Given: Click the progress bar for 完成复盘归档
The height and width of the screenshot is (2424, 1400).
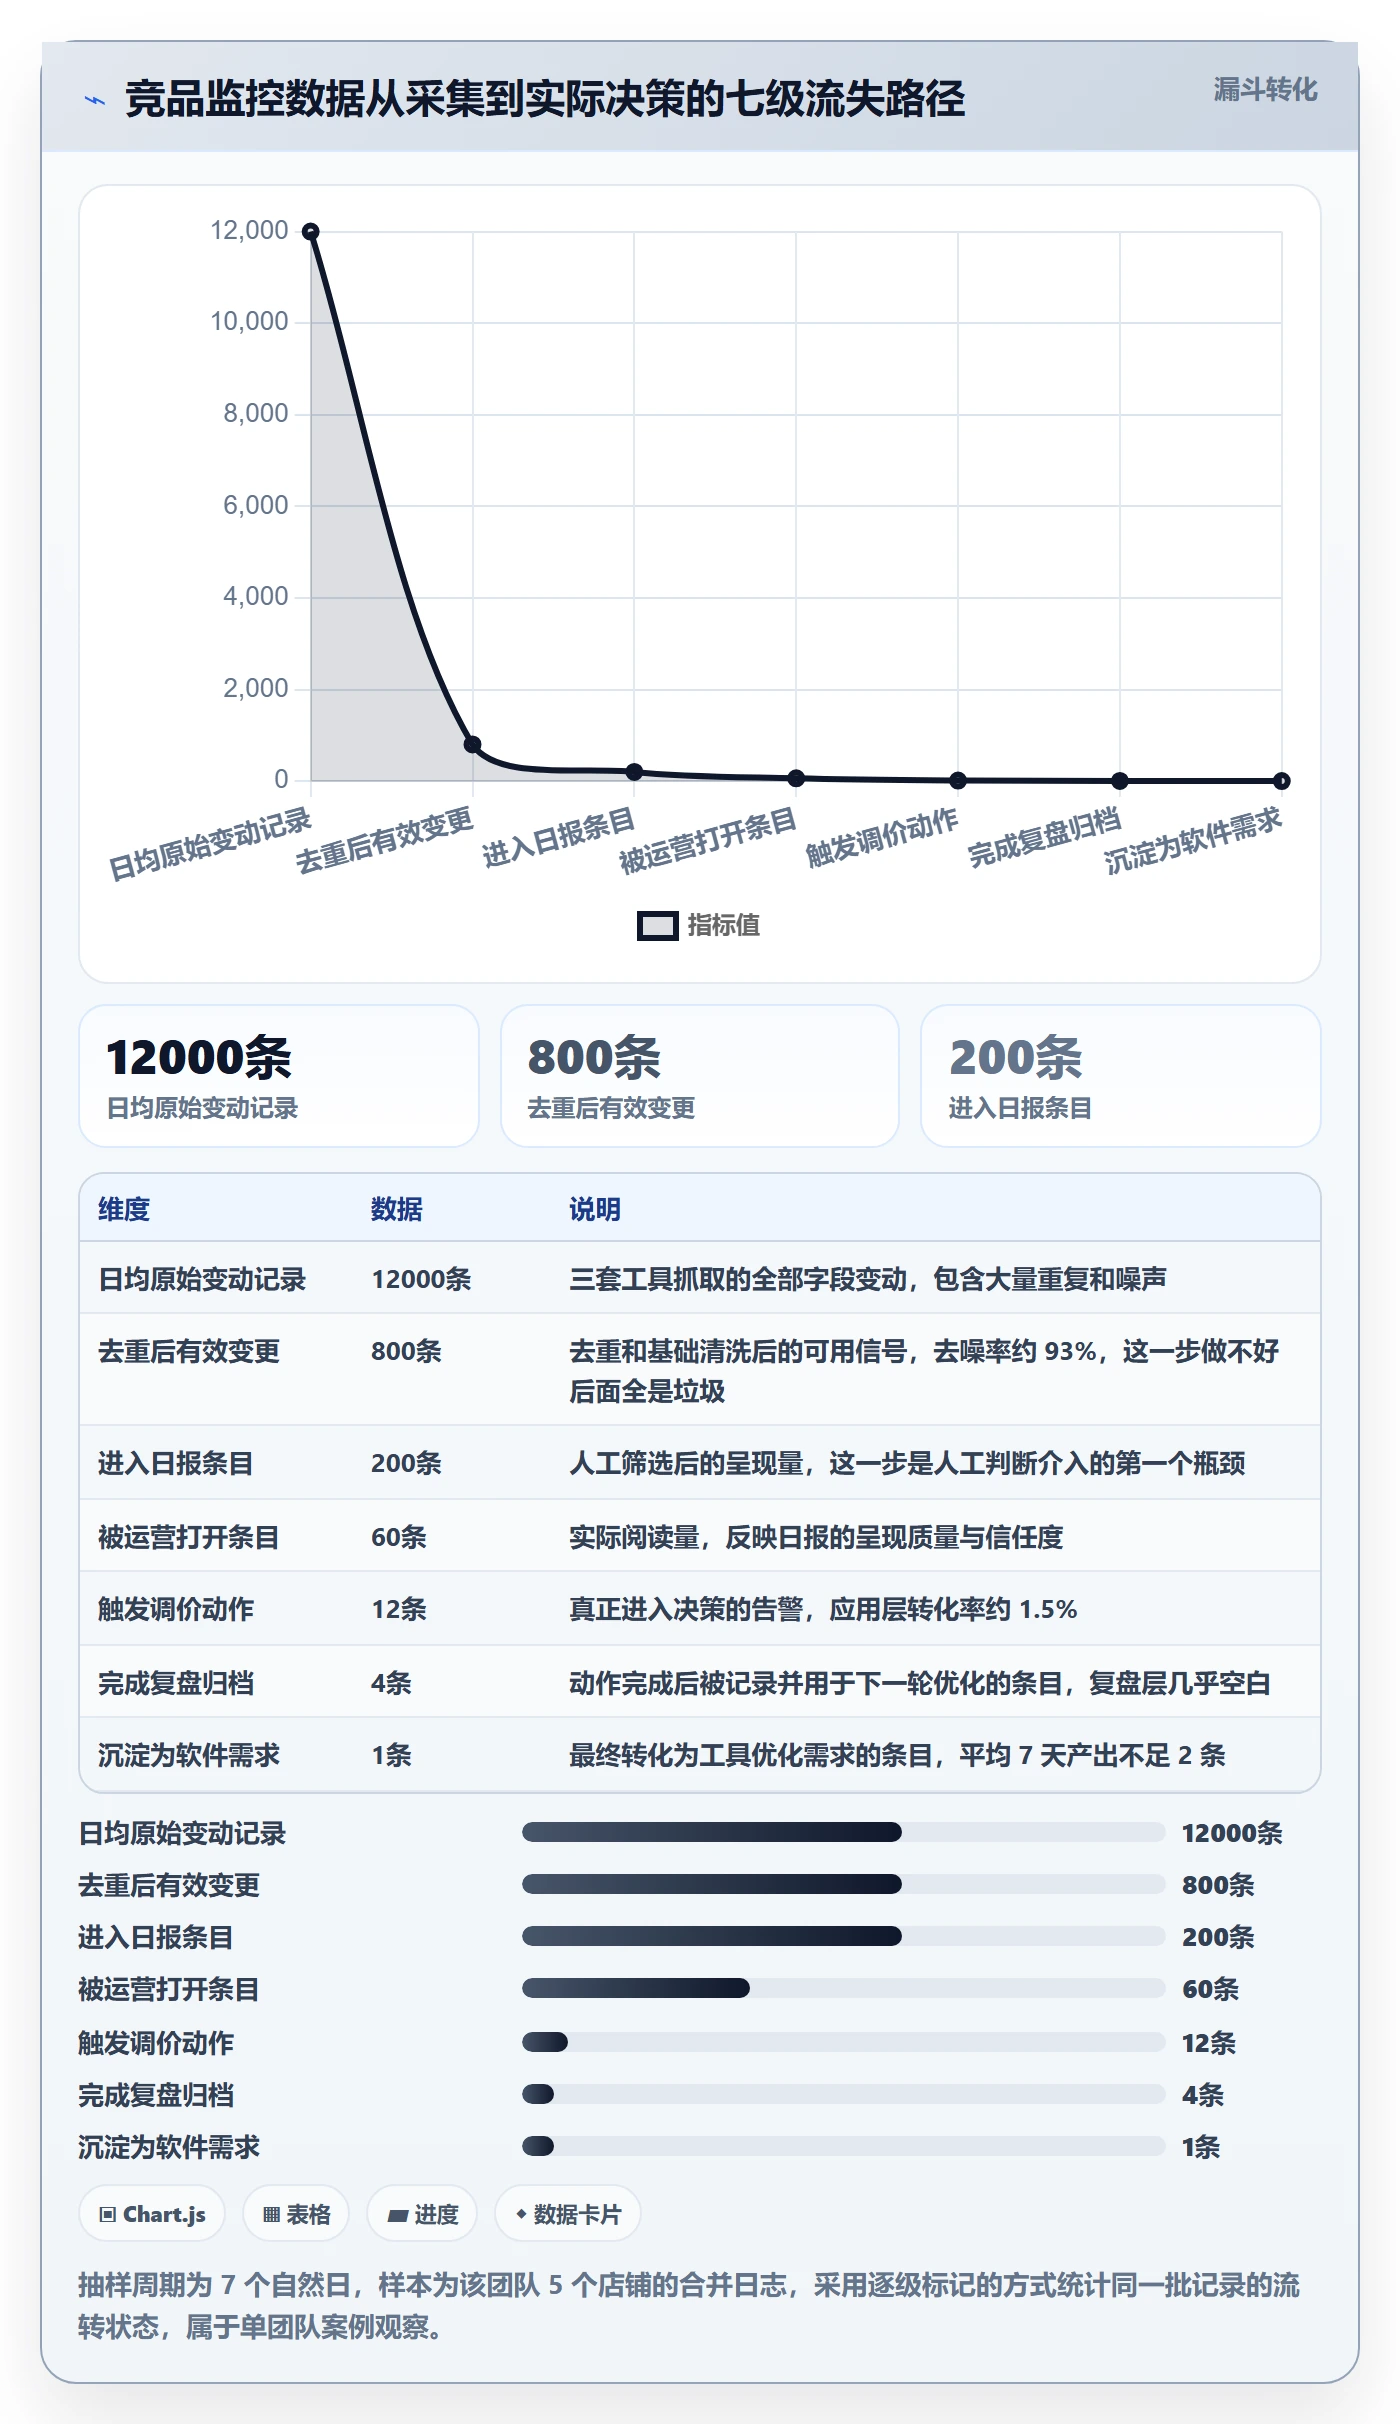Looking at the screenshot, I should [843, 2094].
